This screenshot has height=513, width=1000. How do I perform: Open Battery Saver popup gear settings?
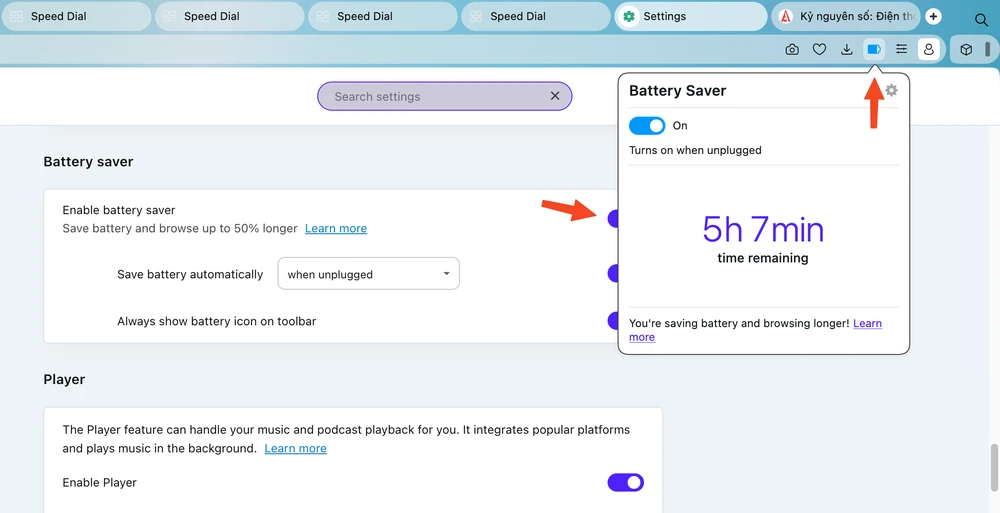click(892, 90)
